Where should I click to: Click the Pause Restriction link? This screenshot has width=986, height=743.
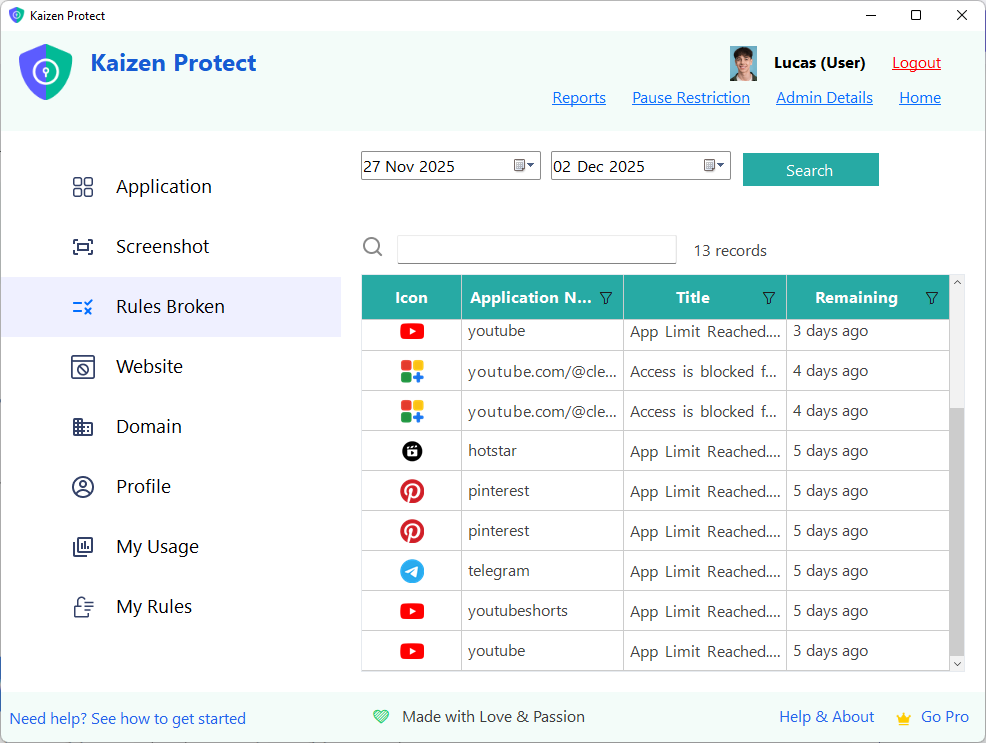click(x=690, y=98)
